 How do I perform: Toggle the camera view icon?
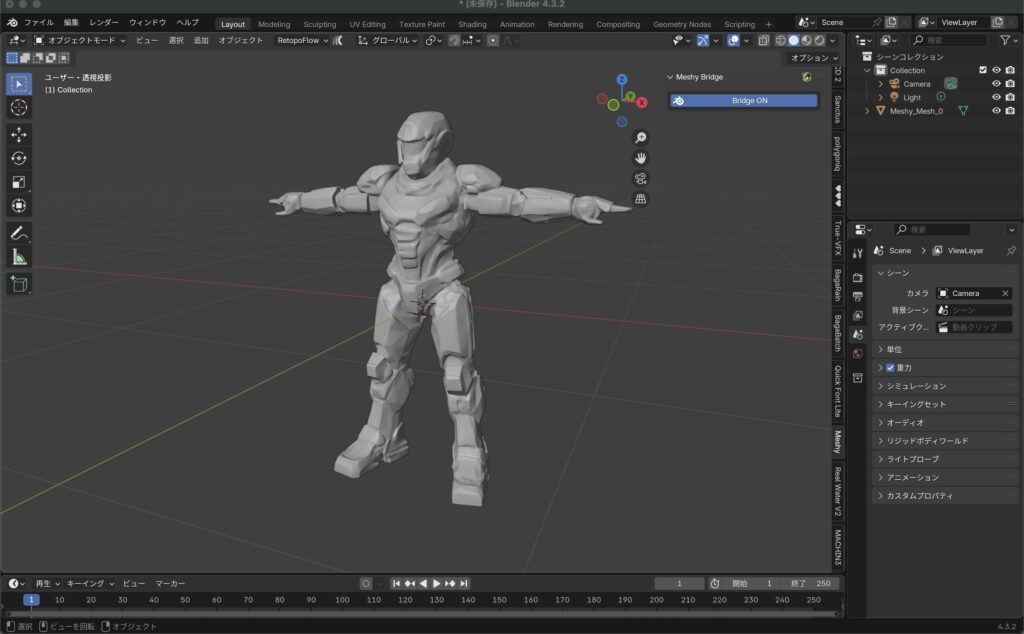[641, 178]
